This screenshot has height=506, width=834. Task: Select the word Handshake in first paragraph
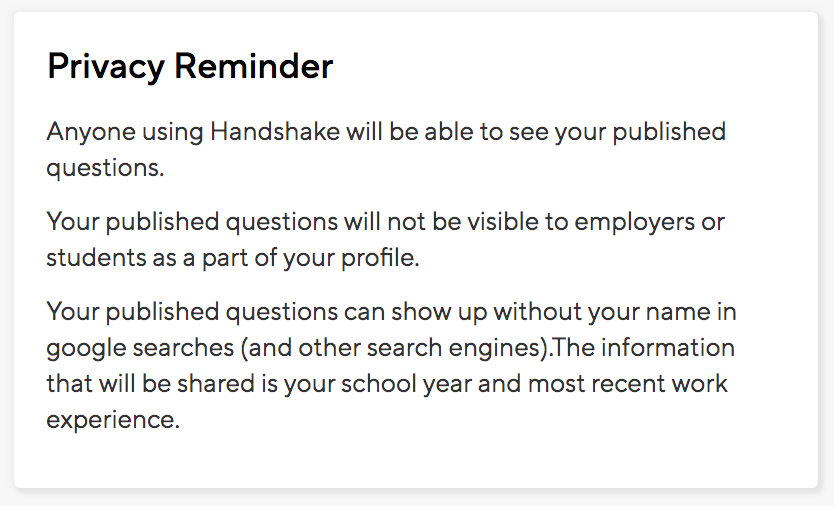point(275,131)
